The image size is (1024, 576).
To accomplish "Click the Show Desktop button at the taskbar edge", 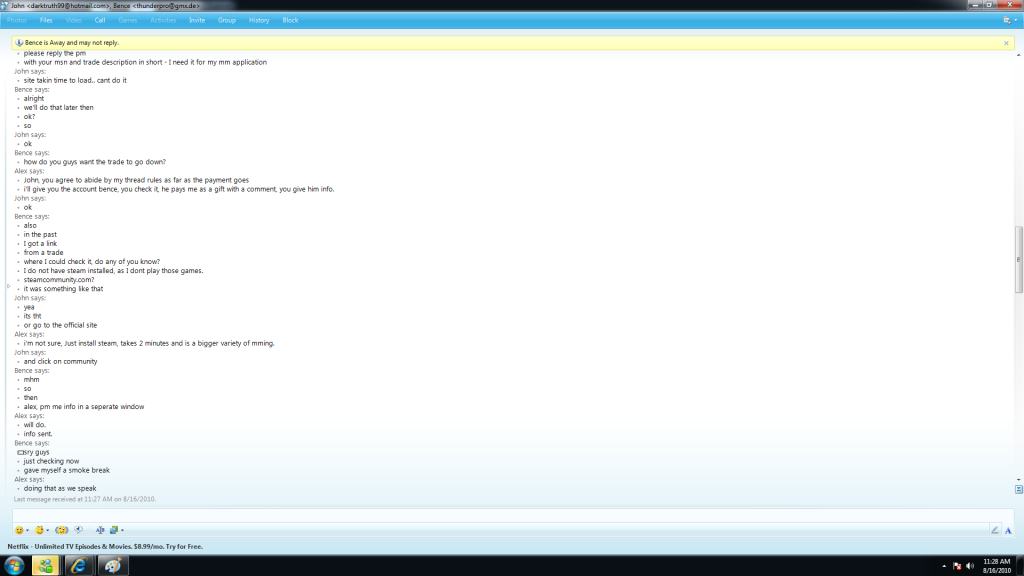I will [x=1020, y=566].
